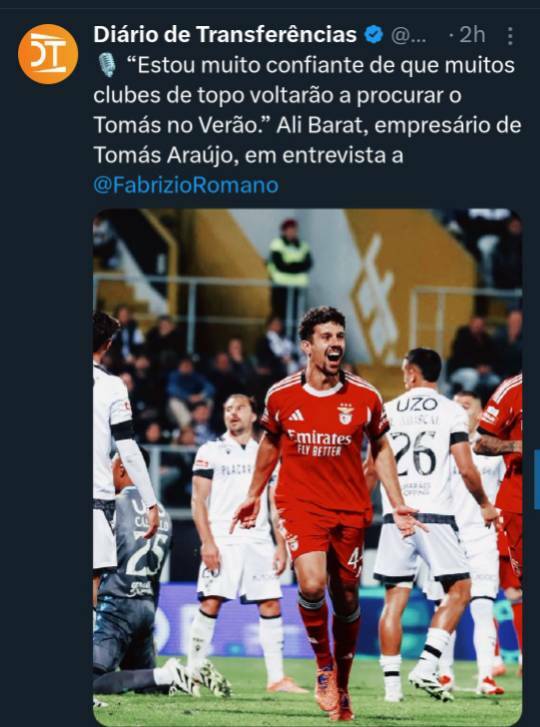Open the Diário de Transferências profile avatar

click(48, 54)
